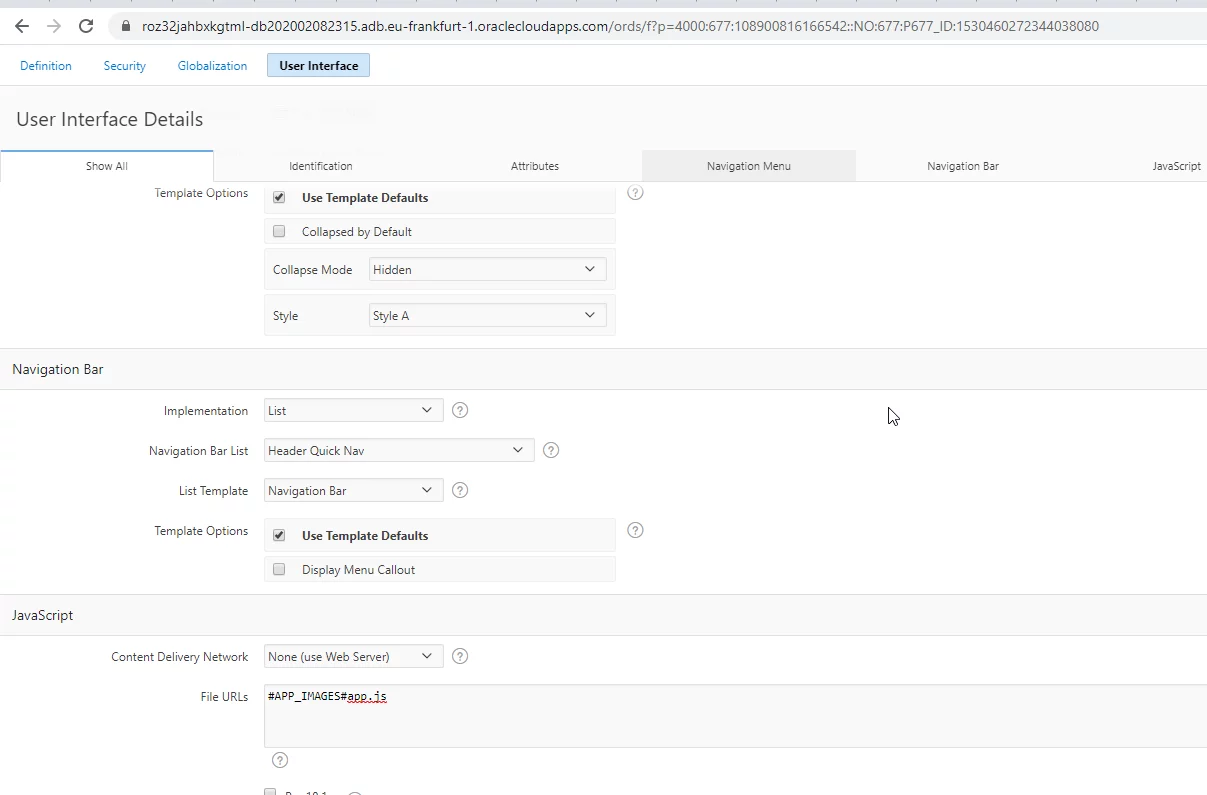
Task: Click the User Interface Details heading
Action: pyautogui.click(x=110, y=119)
